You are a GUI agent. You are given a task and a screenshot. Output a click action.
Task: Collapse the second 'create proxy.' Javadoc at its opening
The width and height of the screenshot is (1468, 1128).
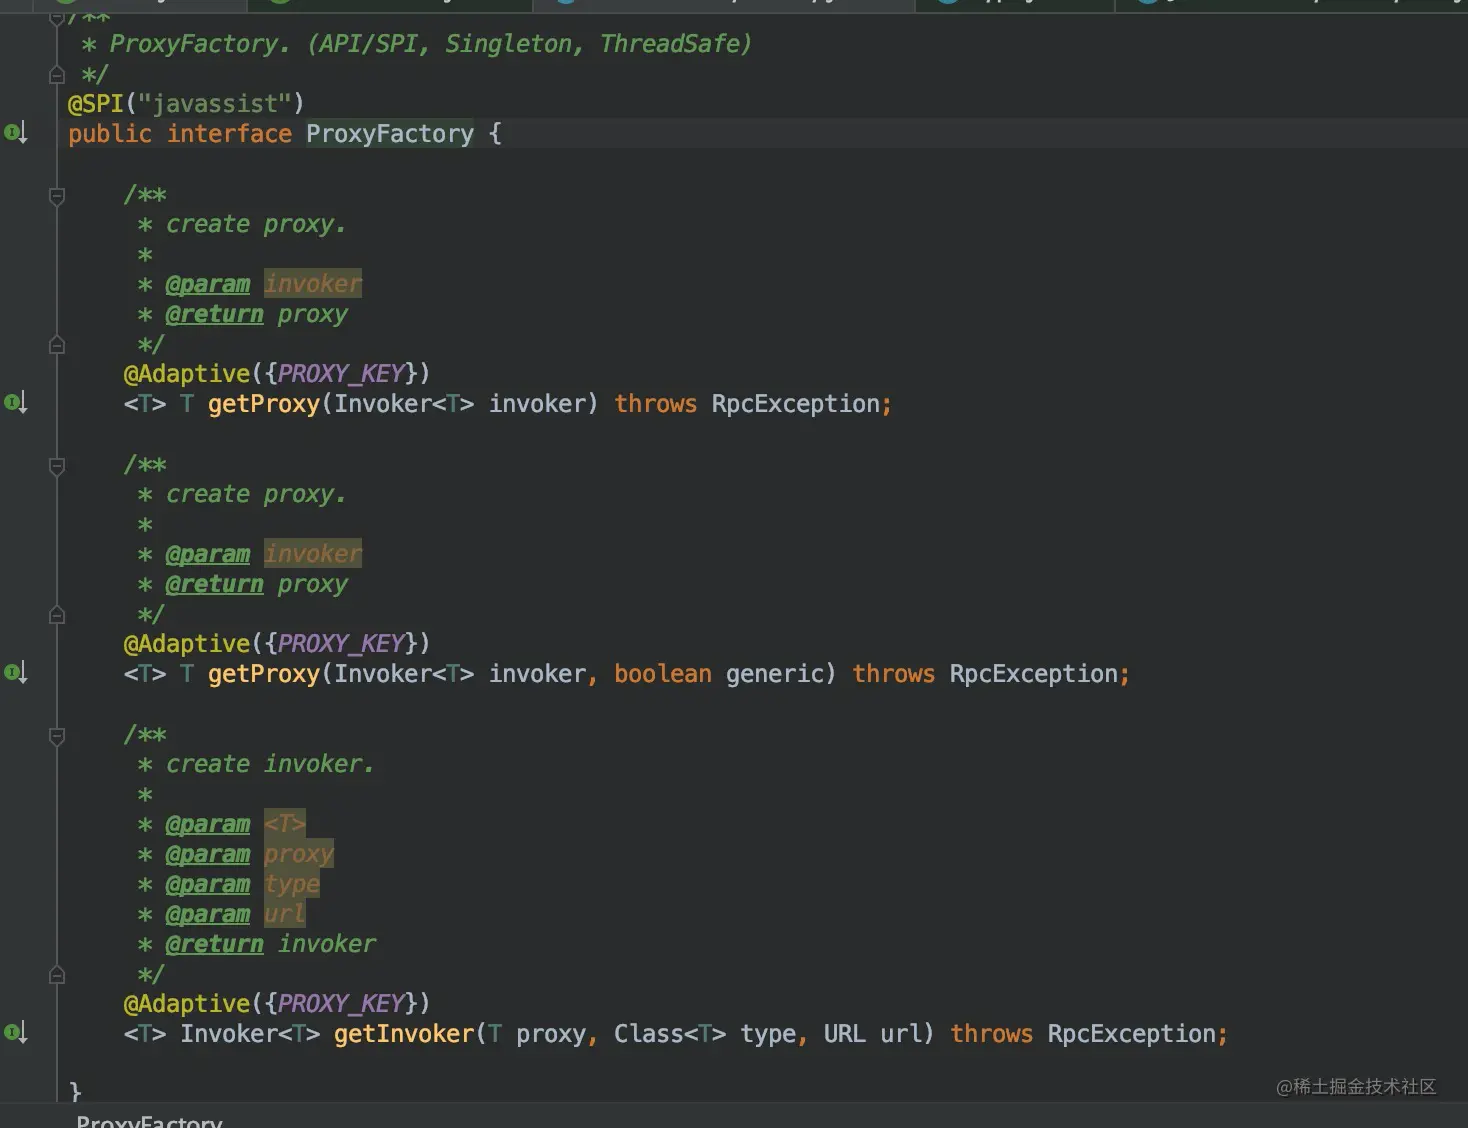coord(57,465)
